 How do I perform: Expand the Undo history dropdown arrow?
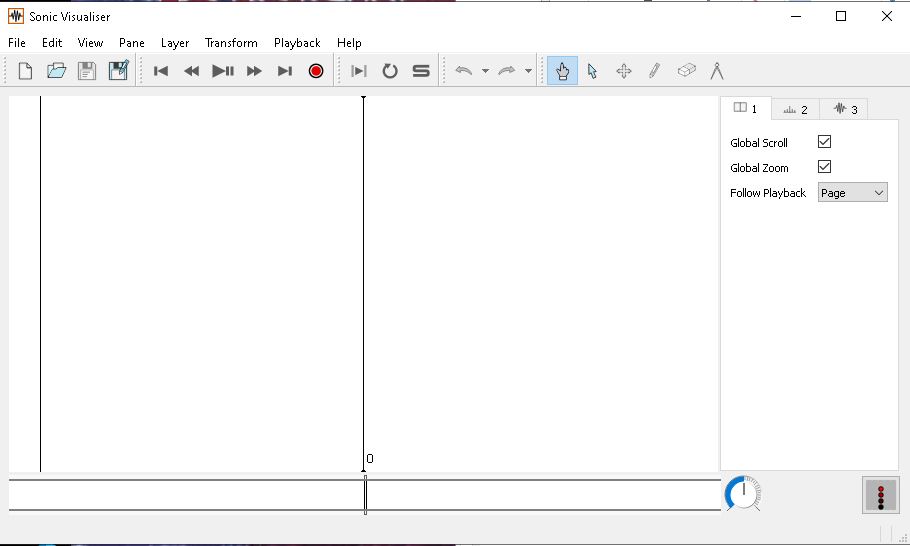pos(485,71)
